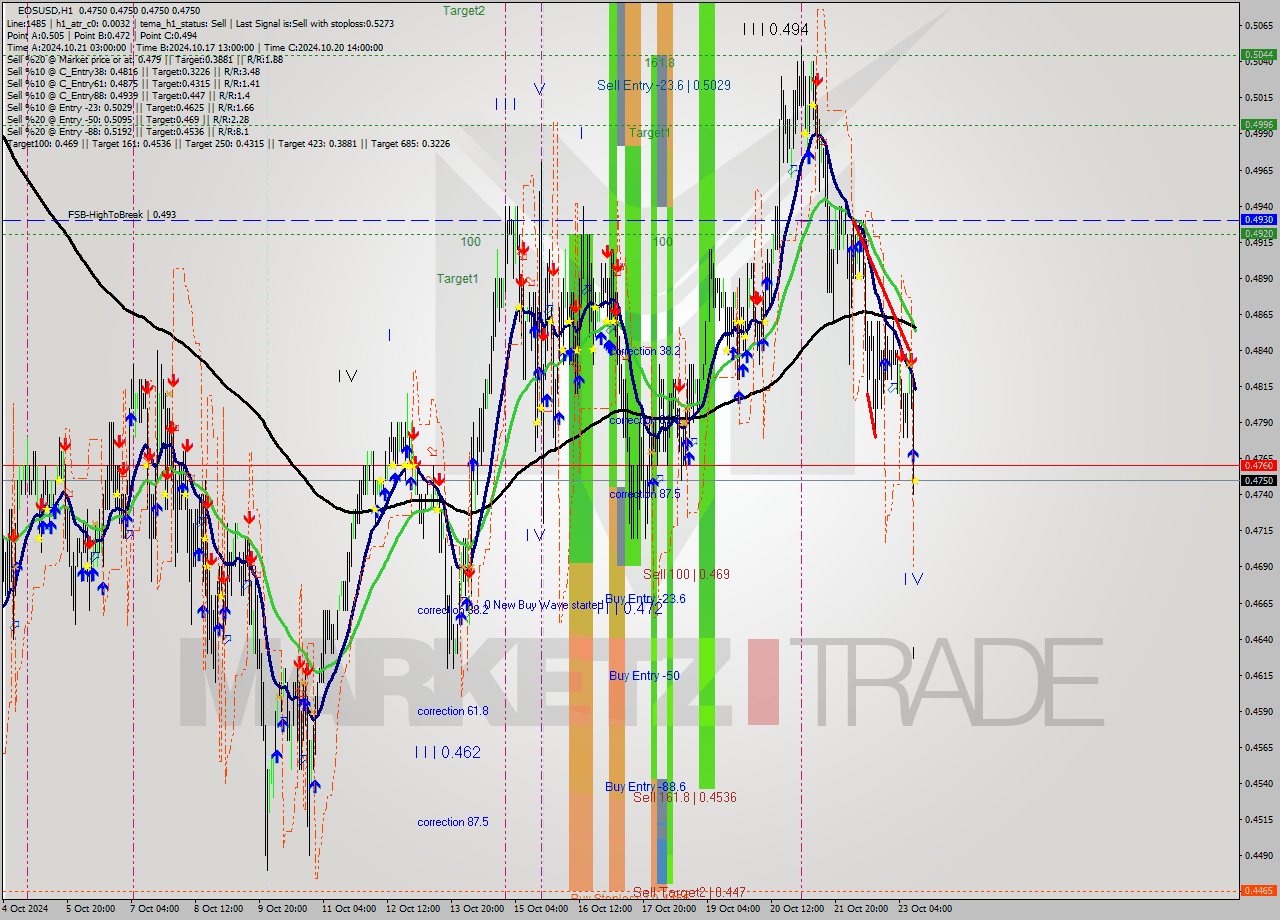Viewport: 1280px width, 920px height.
Task: Select the '23 Oct 04:00' time label
Action: pos(925,909)
